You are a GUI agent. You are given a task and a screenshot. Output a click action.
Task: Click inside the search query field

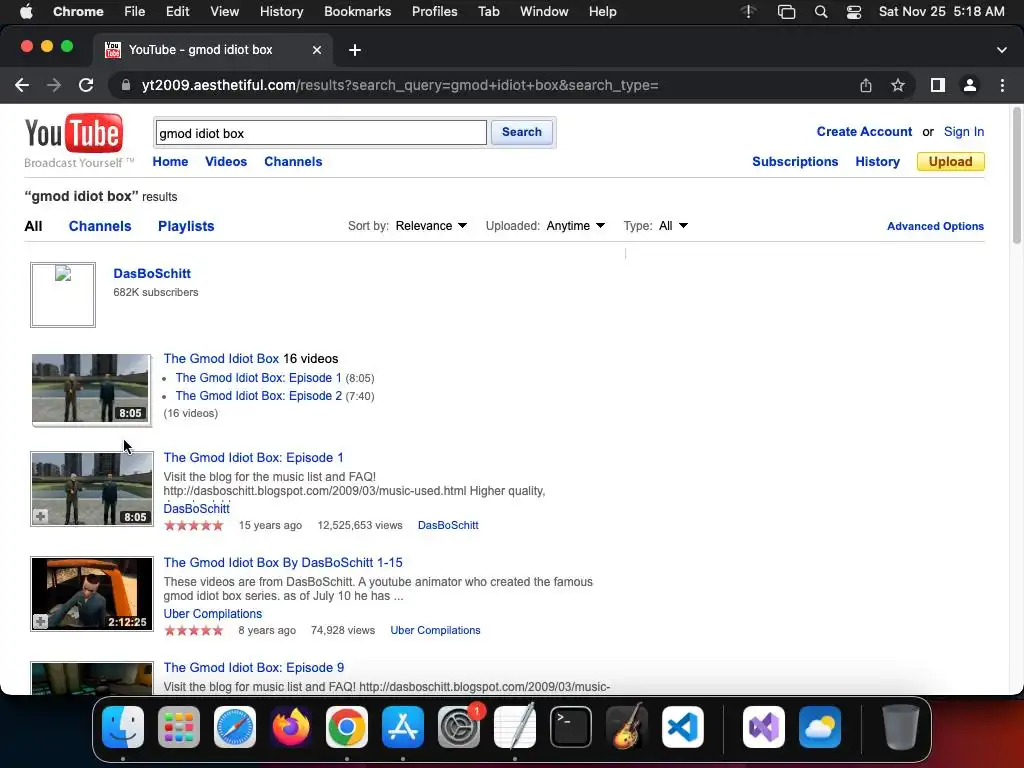tap(321, 133)
